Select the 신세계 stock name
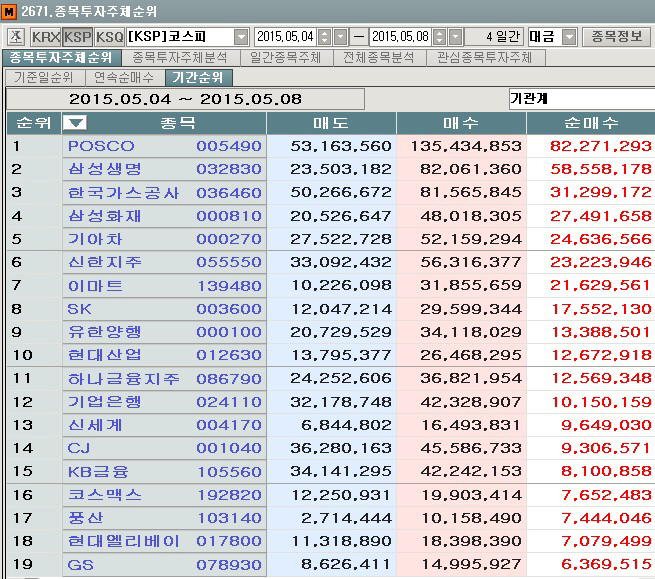Screen dimensions: 655x579 95,425
